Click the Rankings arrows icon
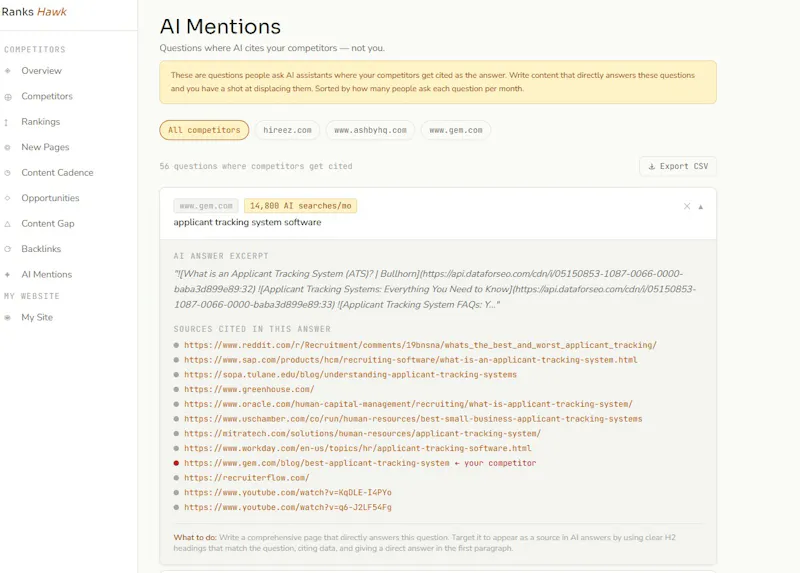 [x=6, y=122]
